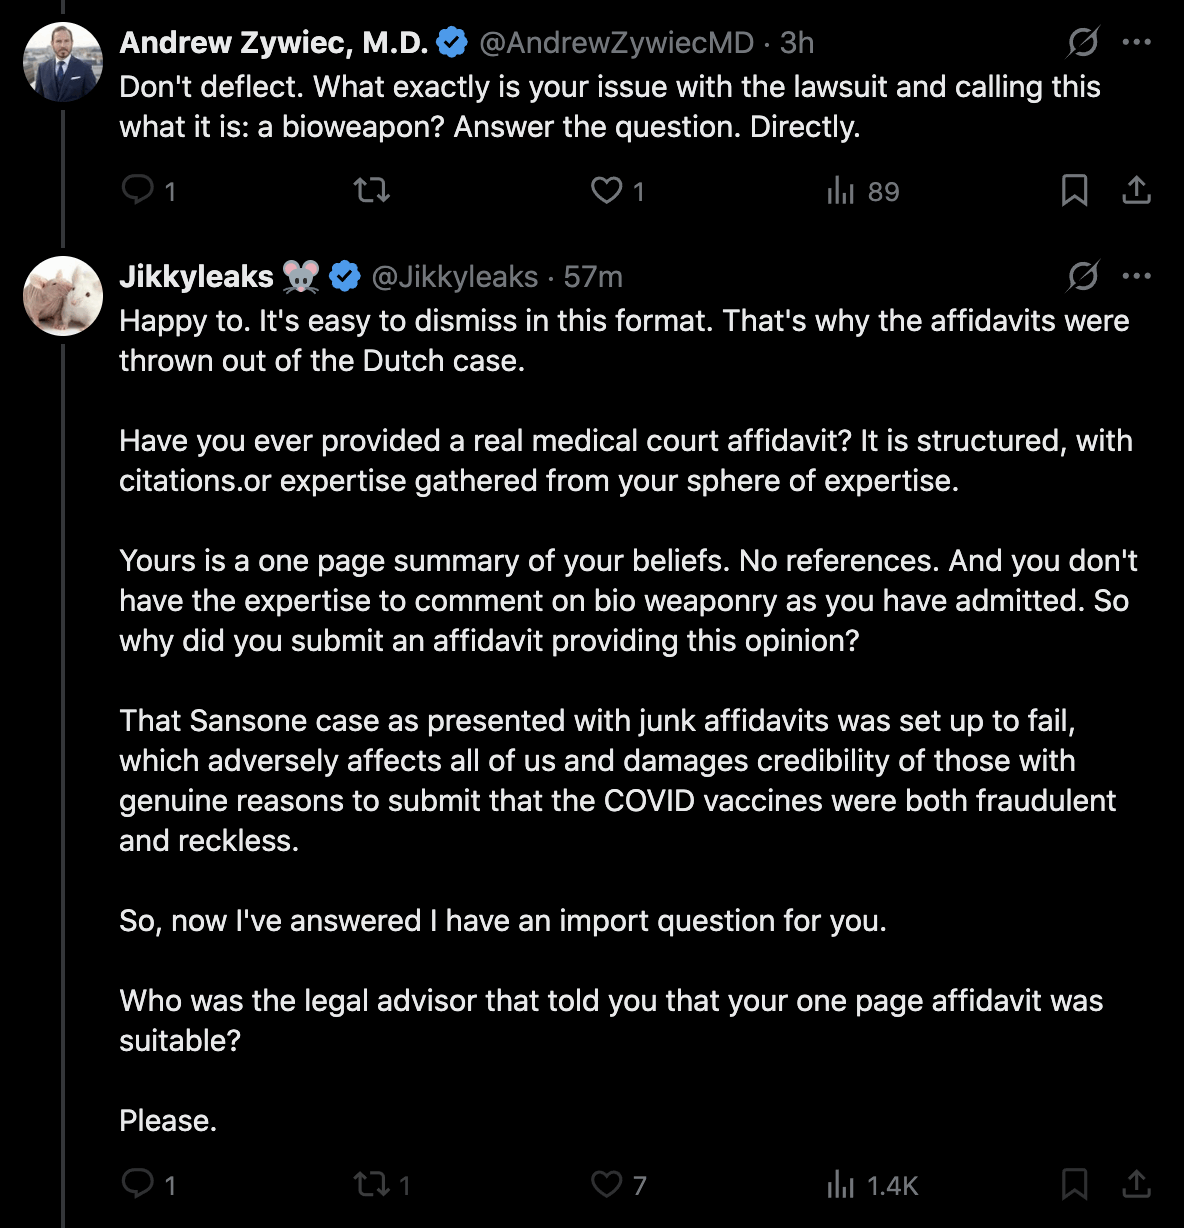Bookmark the Jikkyleaks tweet

tap(1074, 1184)
